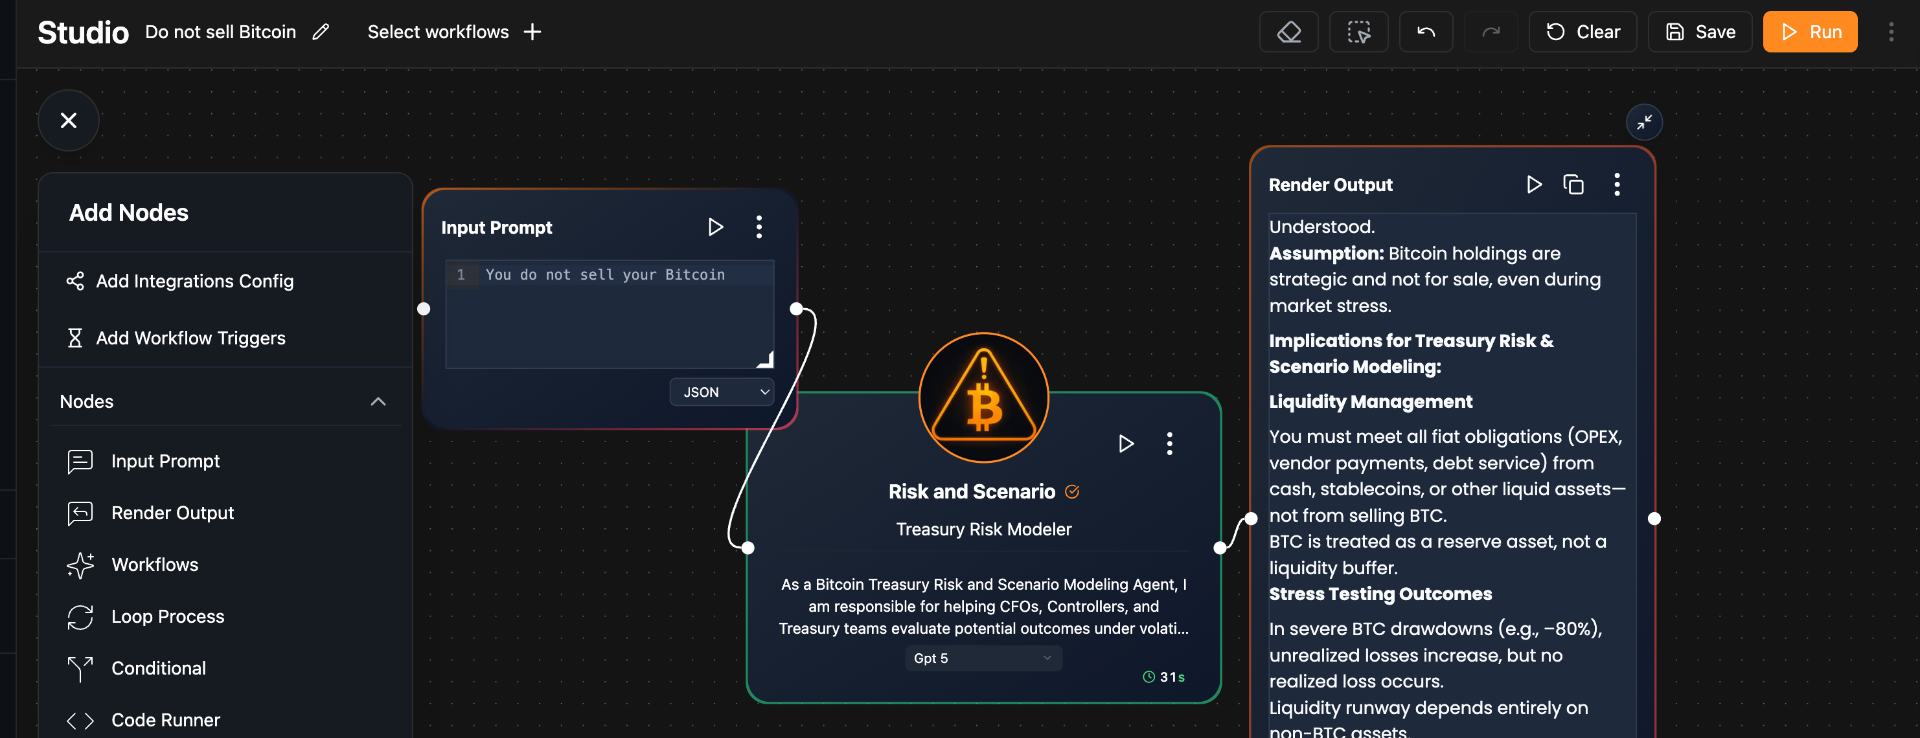Viewport: 1920px width, 738px height.
Task: Click the Bitcoin warning agent icon
Action: pos(984,398)
